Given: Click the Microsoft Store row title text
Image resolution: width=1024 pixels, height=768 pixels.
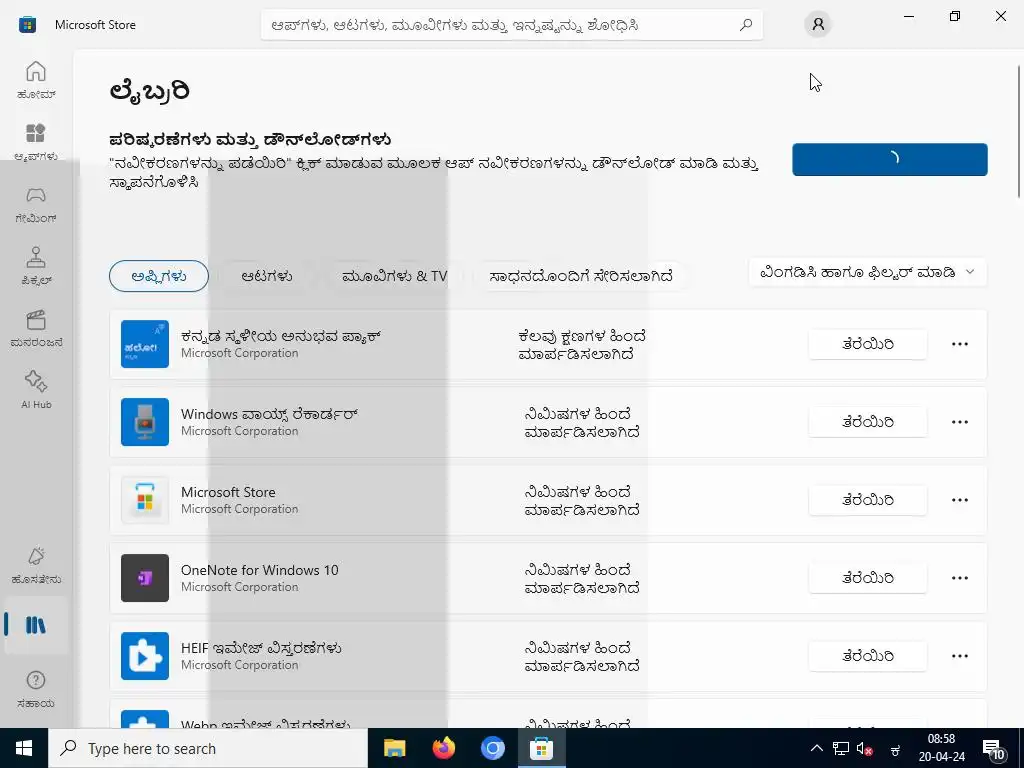Looking at the screenshot, I should 228,492.
